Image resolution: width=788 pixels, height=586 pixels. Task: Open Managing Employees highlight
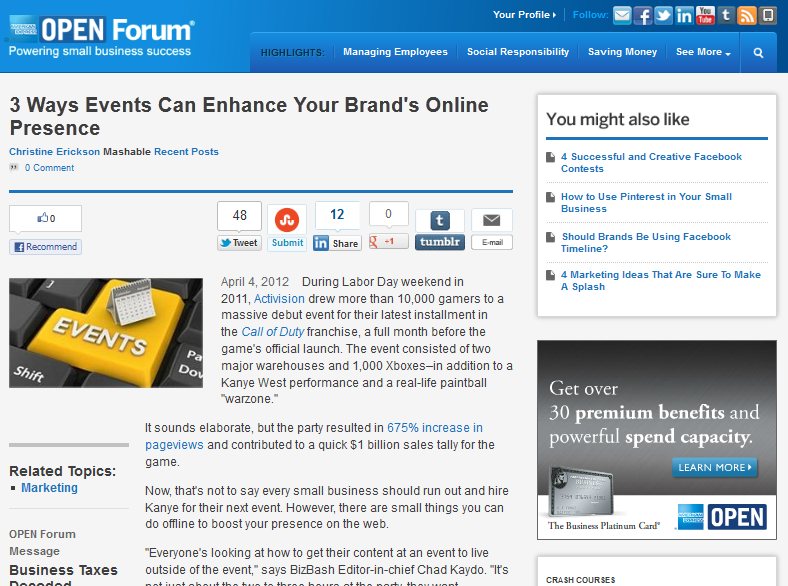click(x=395, y=52)
